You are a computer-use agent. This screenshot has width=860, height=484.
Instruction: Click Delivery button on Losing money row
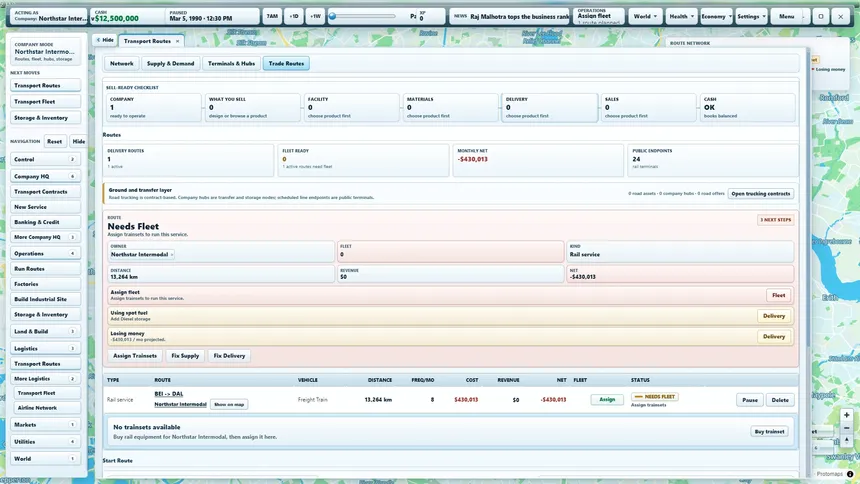click(774, 336)
